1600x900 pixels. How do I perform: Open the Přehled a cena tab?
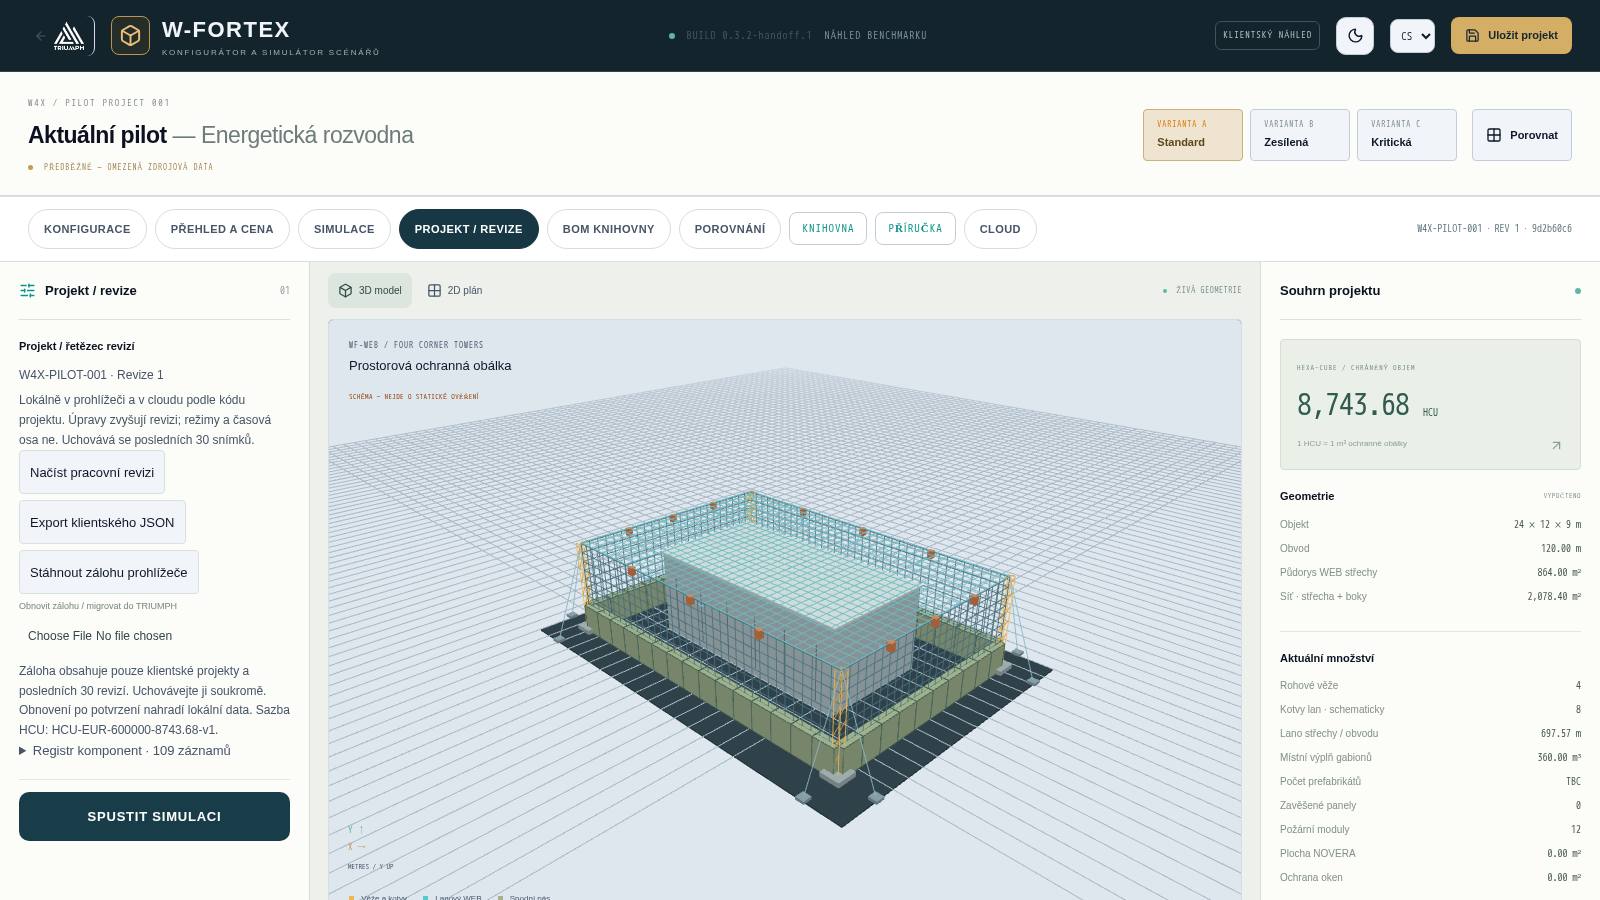point(222,229)
